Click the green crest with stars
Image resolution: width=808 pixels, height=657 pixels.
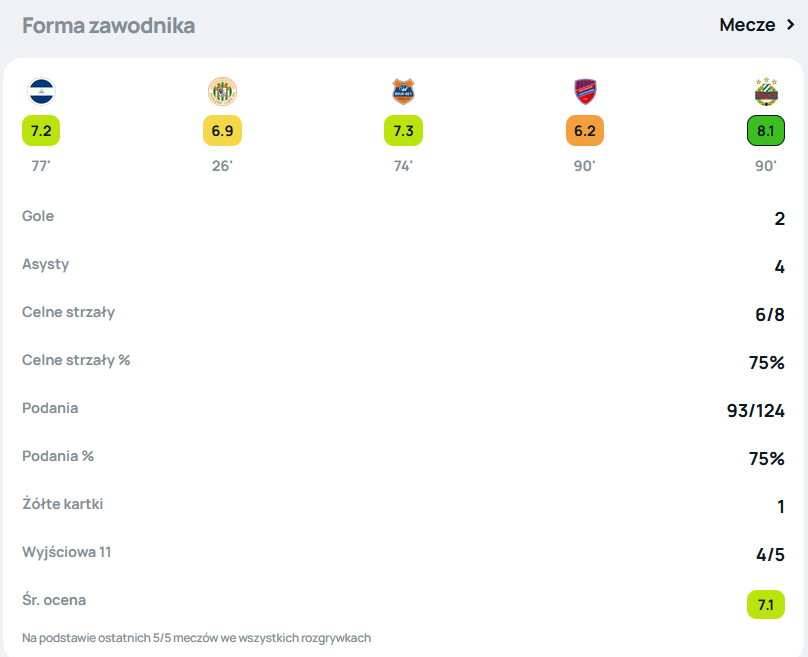766,92
